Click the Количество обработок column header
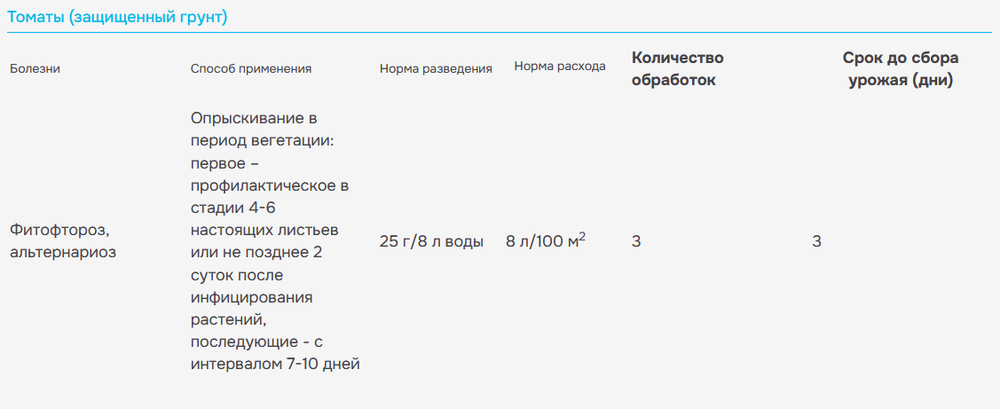Viewport: 1000px width, 409px height. tap(677, 69)
